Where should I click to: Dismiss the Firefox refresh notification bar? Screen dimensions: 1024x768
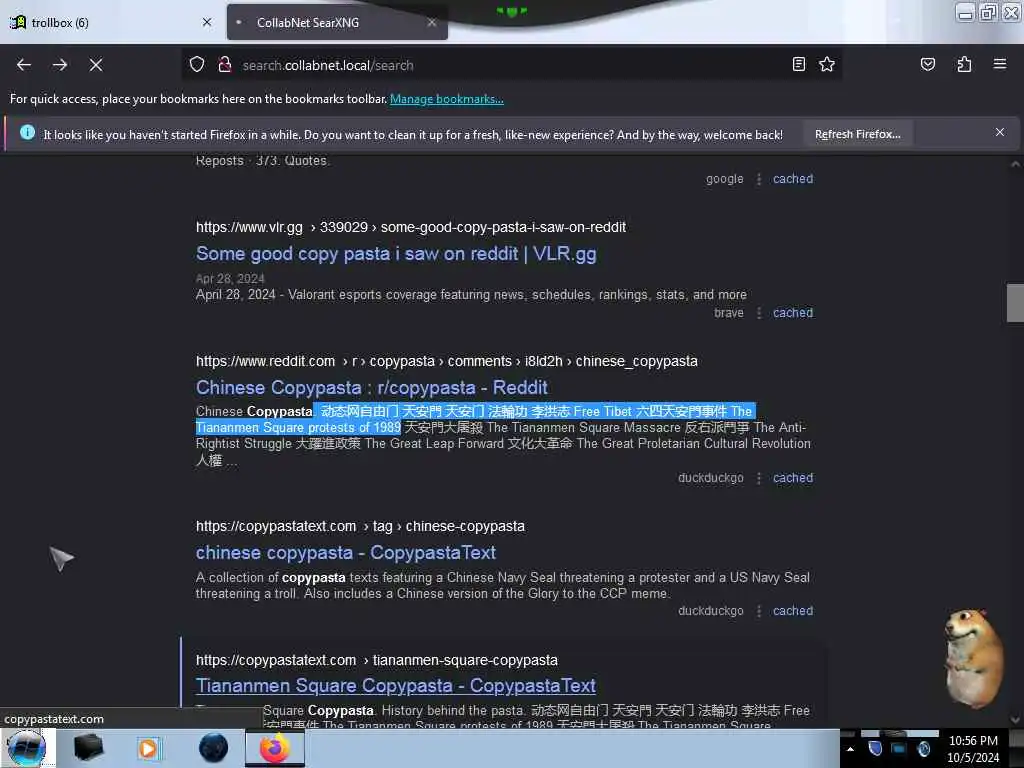click(x=999, y=132)
